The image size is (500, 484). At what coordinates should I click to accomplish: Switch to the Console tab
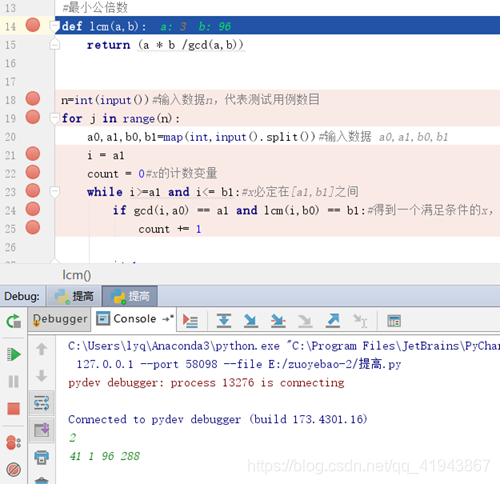pyautogui.click(x=135, y=319)
